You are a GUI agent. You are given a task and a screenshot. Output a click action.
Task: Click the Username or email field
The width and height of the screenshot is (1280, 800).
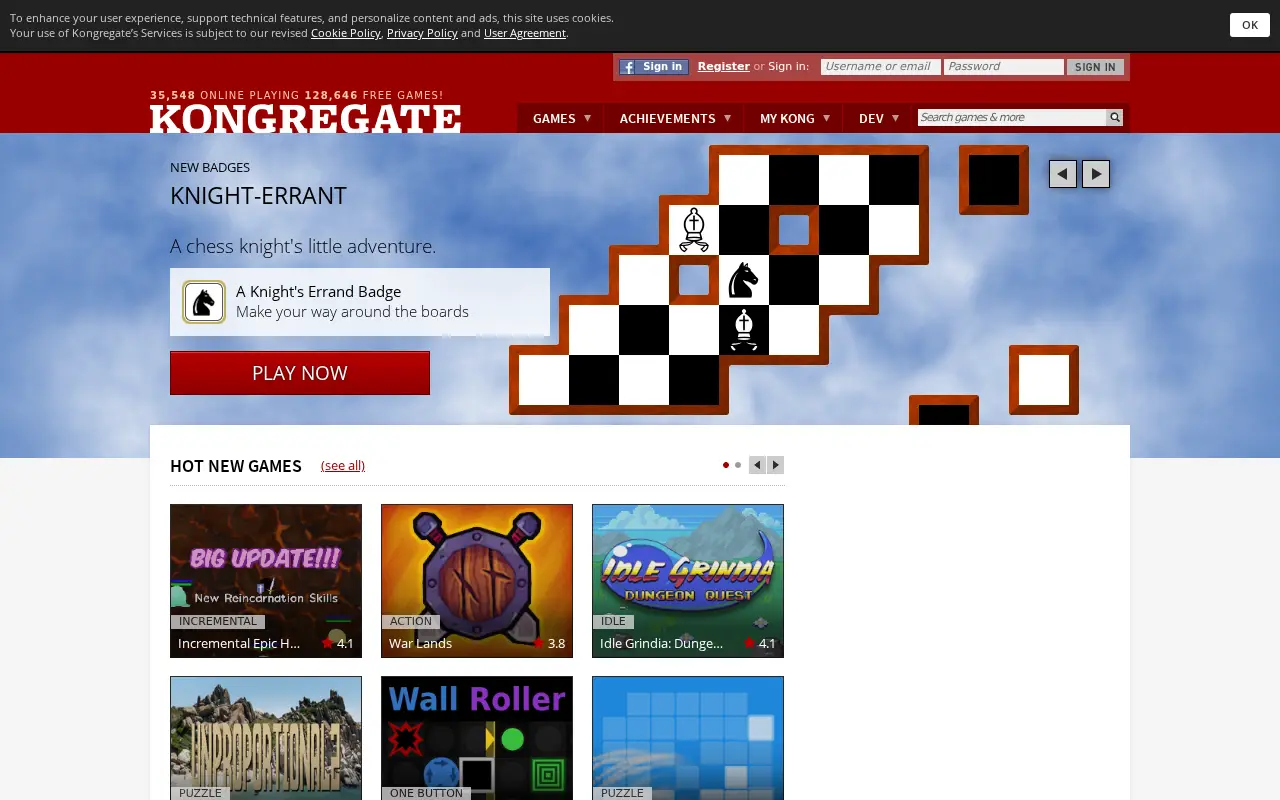click(880, 67)
